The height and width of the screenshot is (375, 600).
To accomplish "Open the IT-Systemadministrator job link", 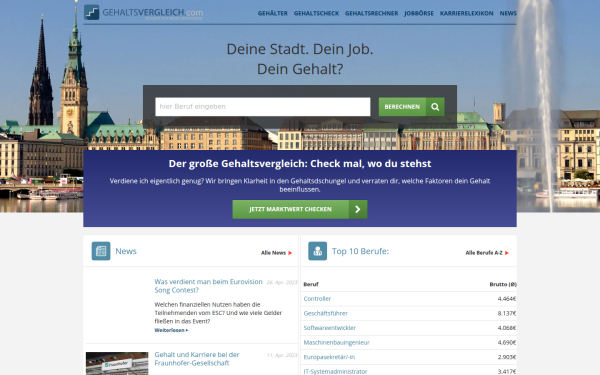I will tap(335, 372).
